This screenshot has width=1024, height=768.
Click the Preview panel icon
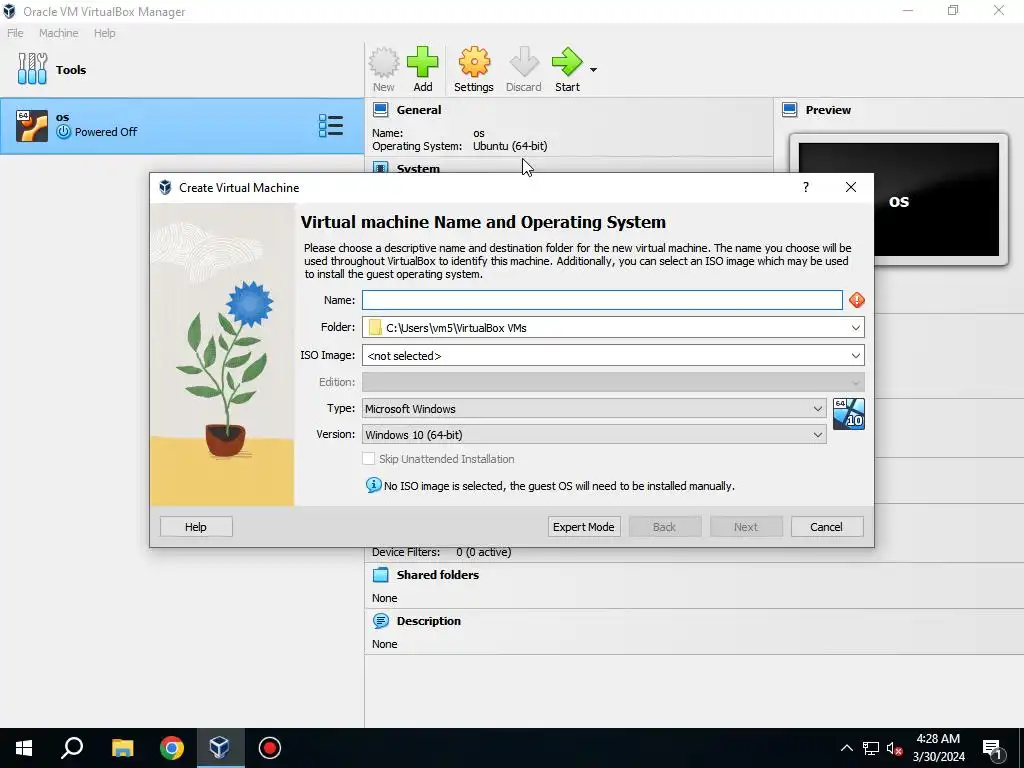[x=790, y=110]
